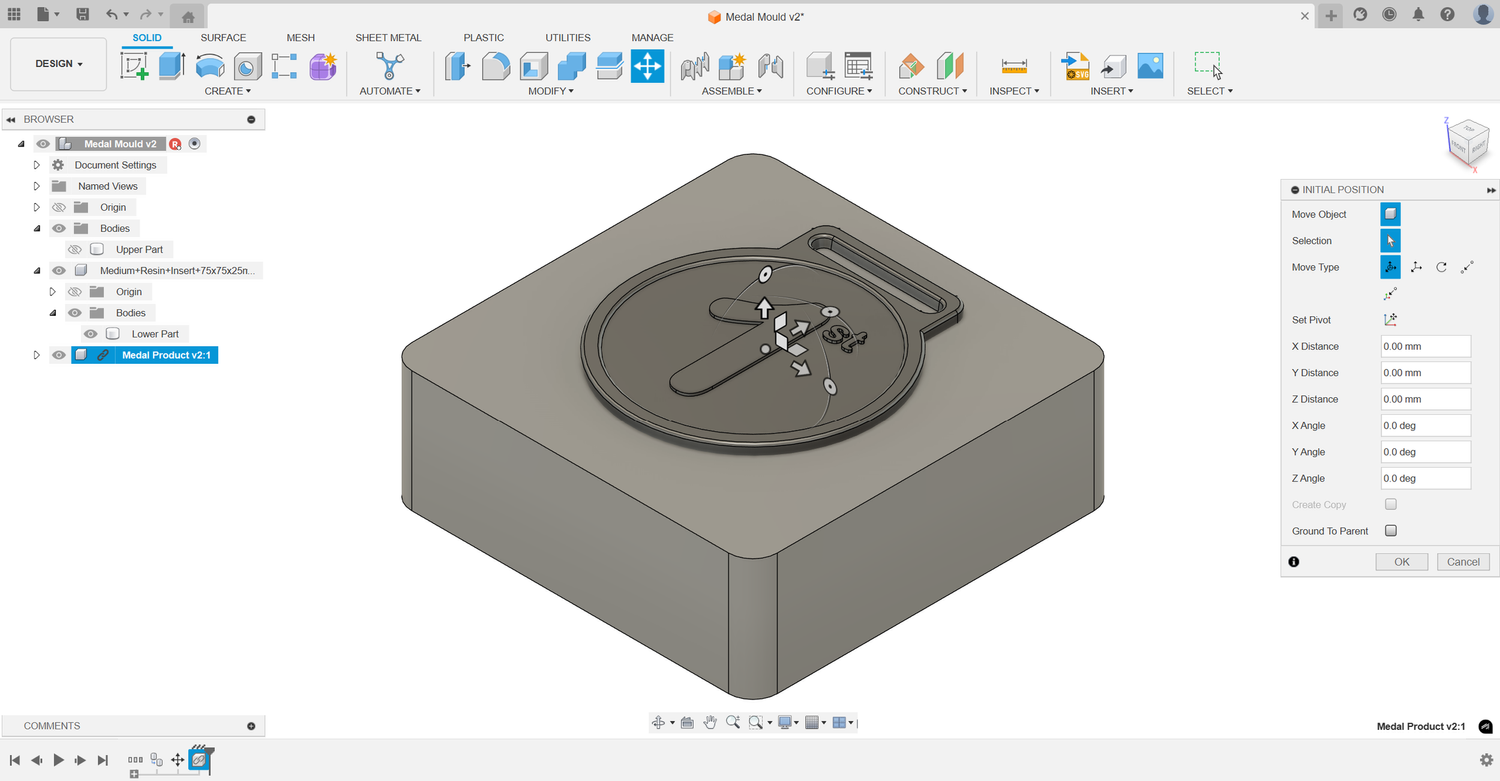Choose the Extrude tool in Create
Screen dimensions: 1500x781
[x=172, y=66]
